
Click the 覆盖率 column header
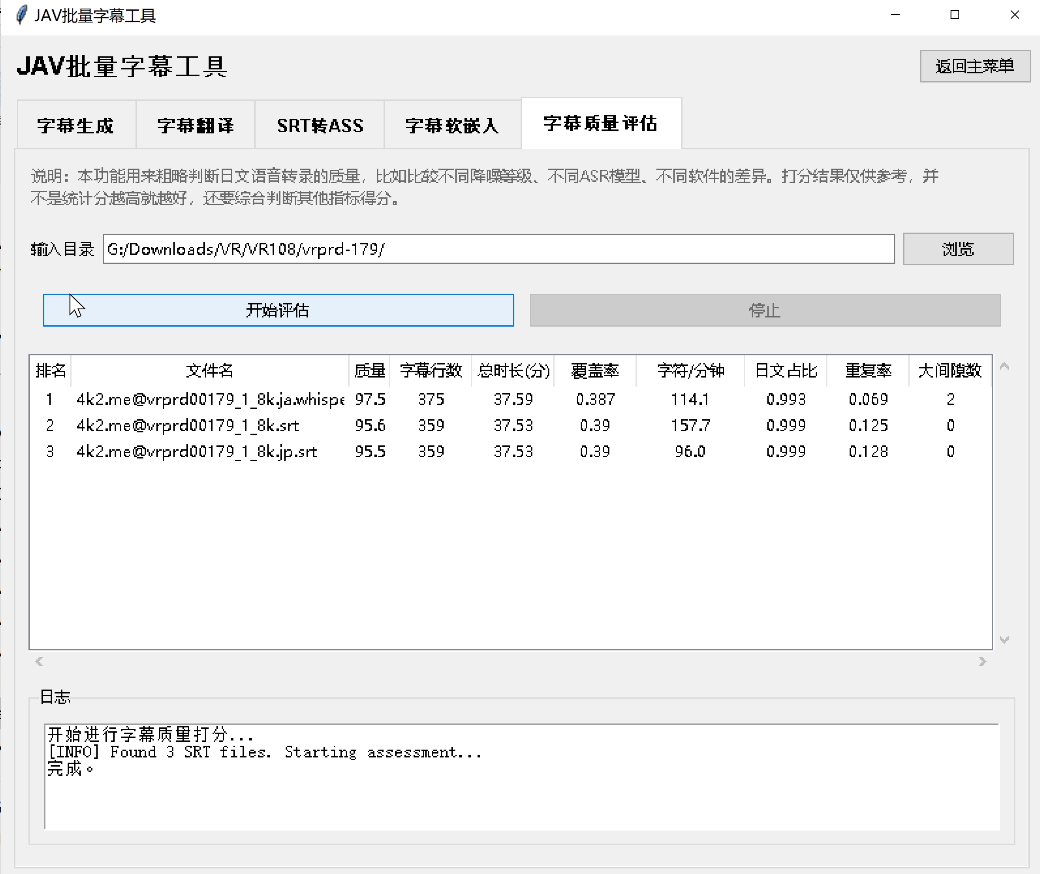(x=595, y=371)
